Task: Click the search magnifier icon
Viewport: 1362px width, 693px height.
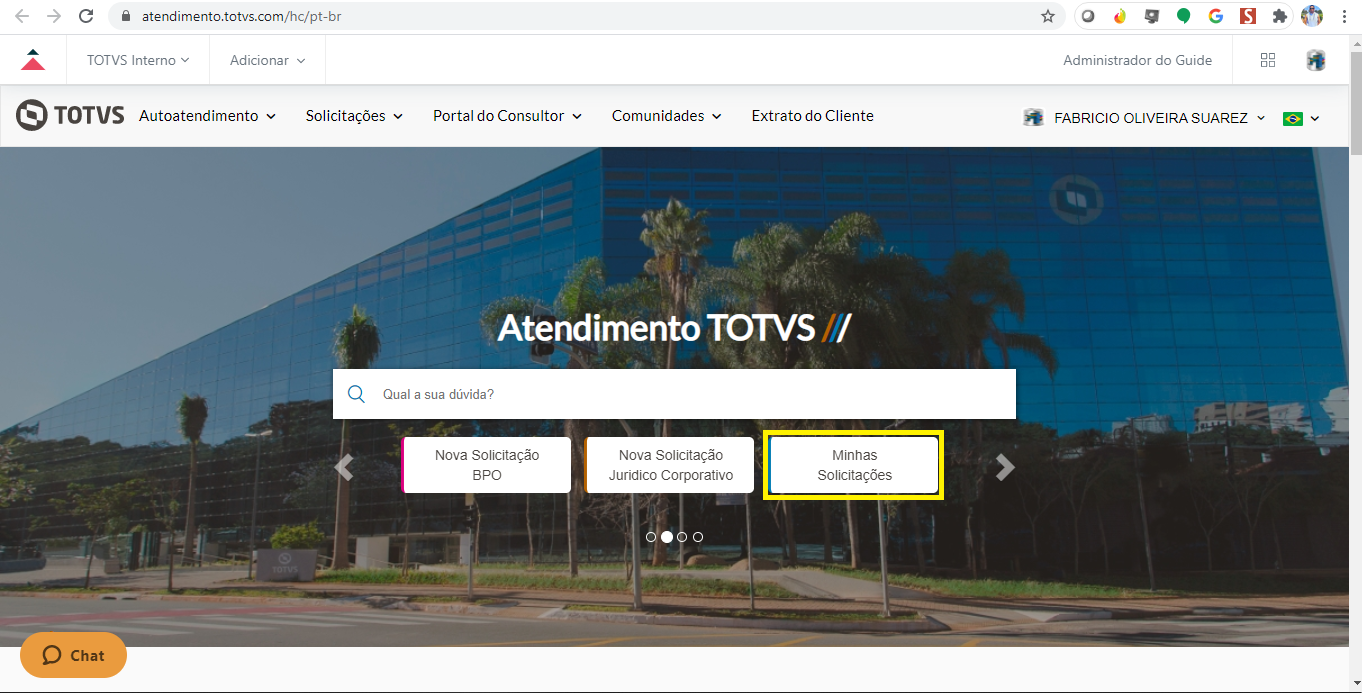Action: coord(356,394)
